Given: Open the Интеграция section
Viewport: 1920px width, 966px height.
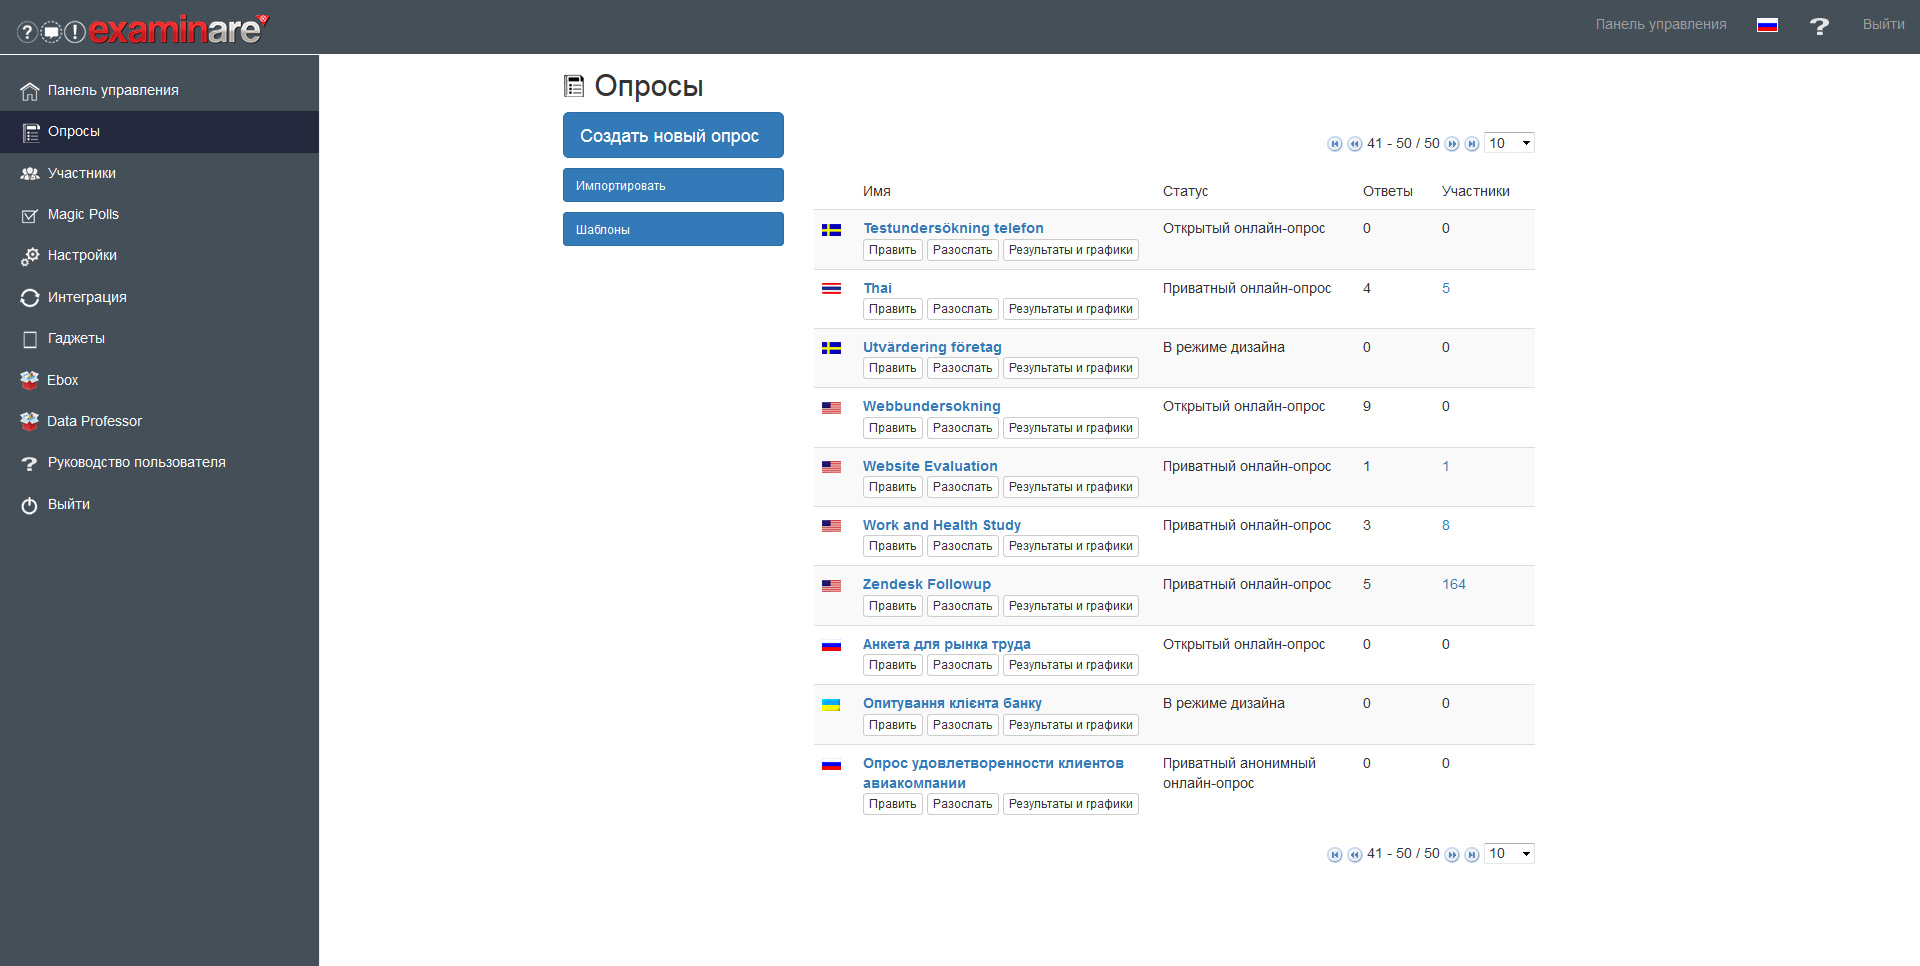Looking at the screenshot, I should (x=87, y=297).
